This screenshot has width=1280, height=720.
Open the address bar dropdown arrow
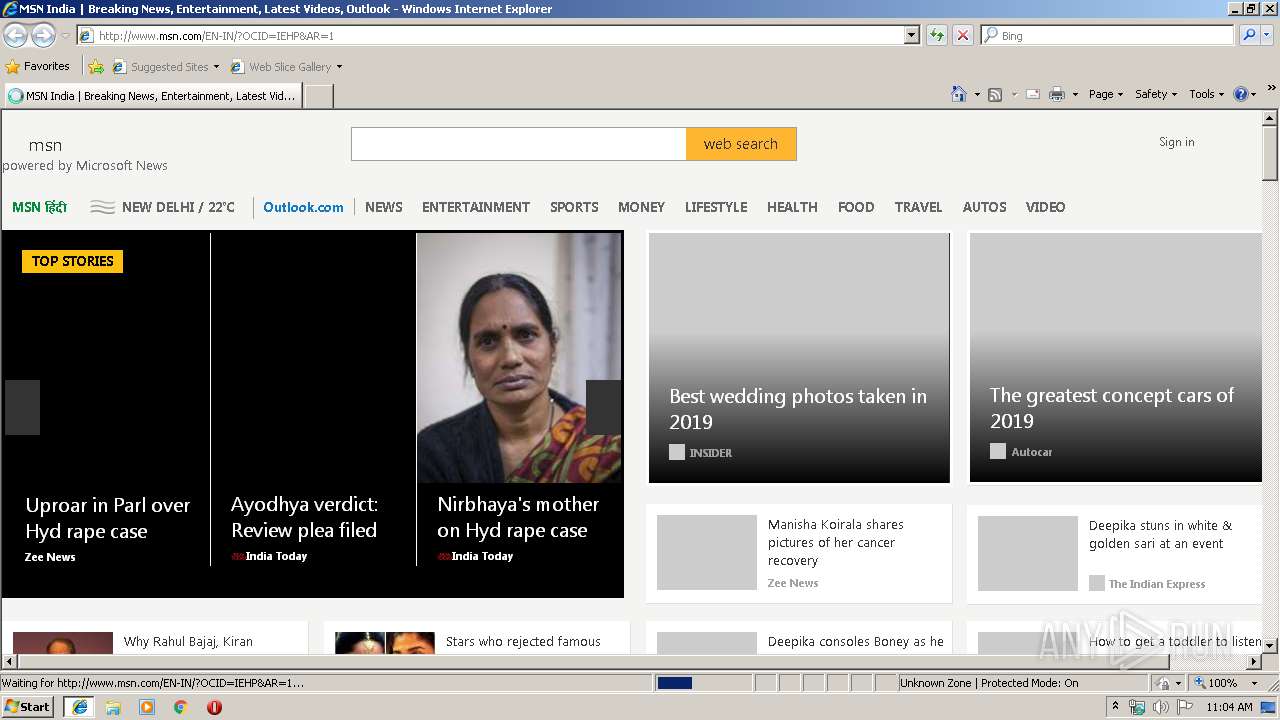911,35
